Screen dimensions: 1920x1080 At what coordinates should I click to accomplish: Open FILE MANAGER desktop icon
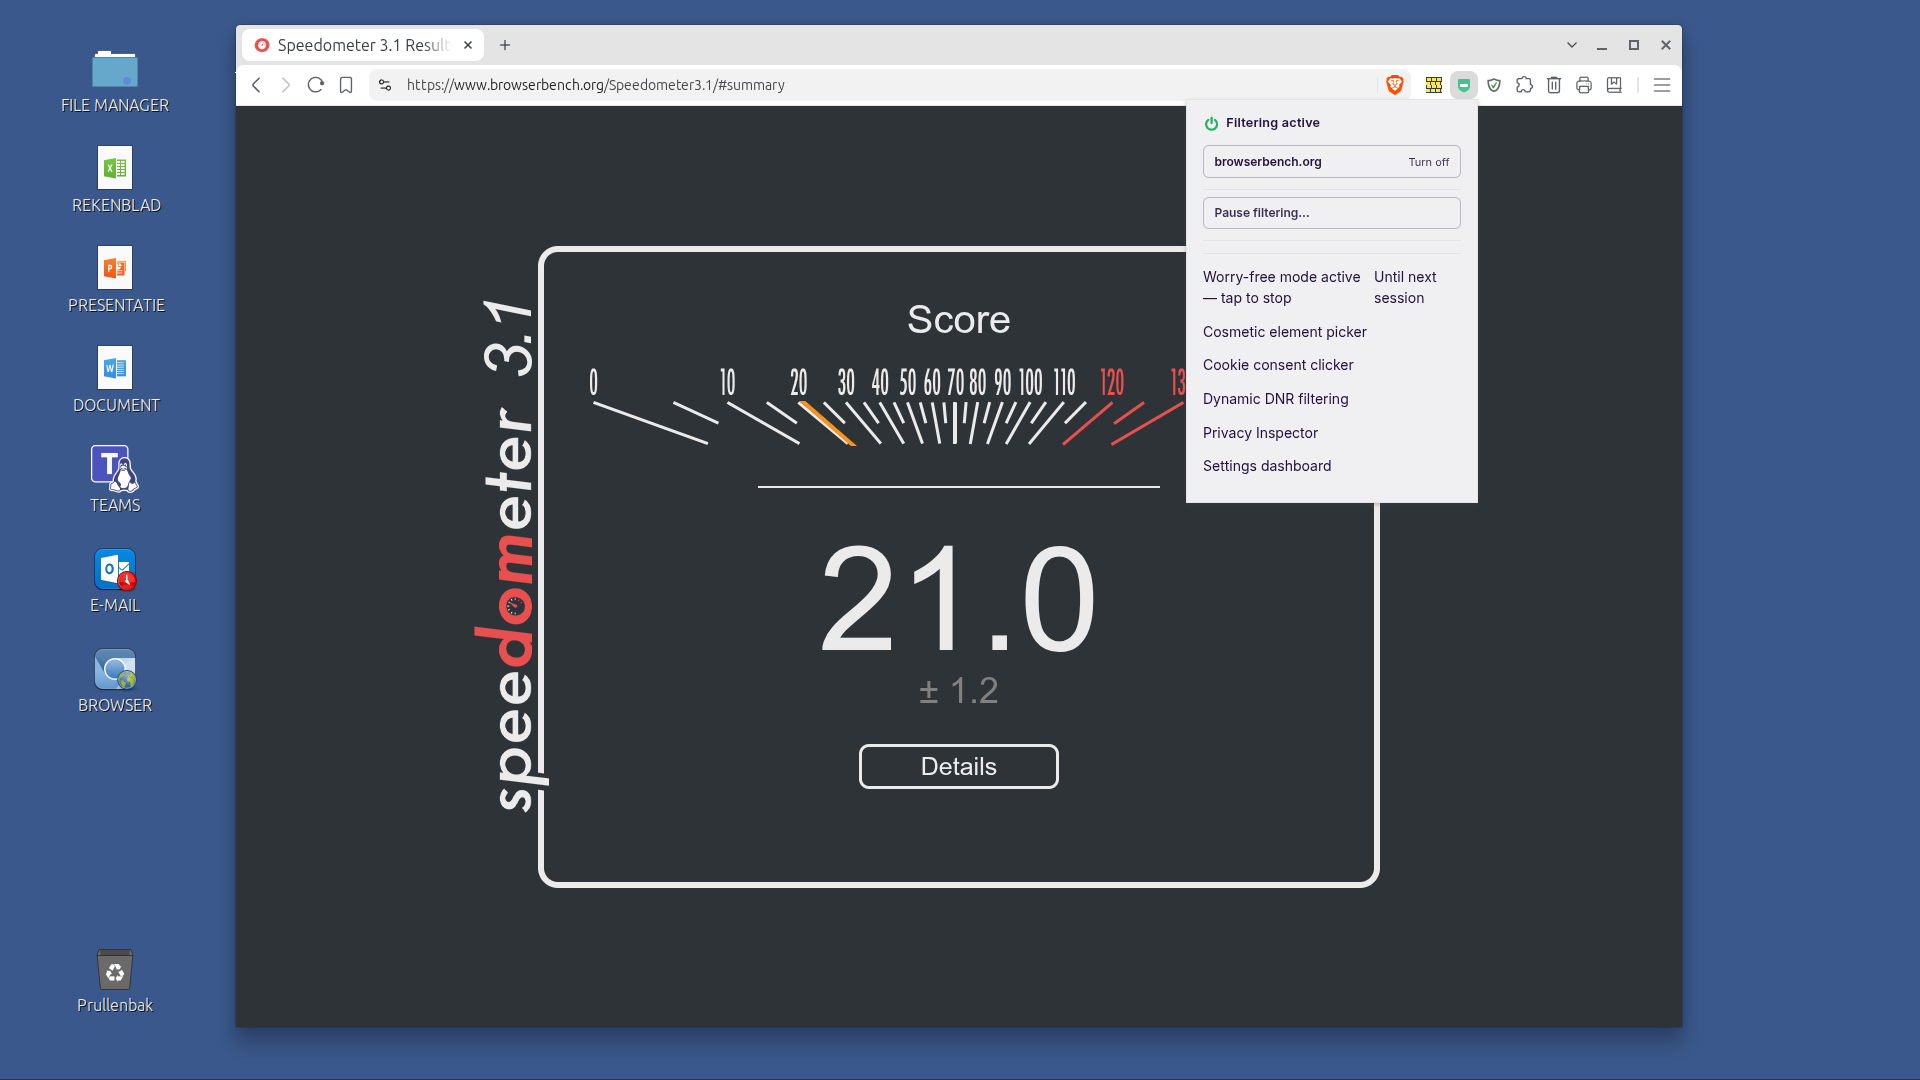[x=115, y=81]
